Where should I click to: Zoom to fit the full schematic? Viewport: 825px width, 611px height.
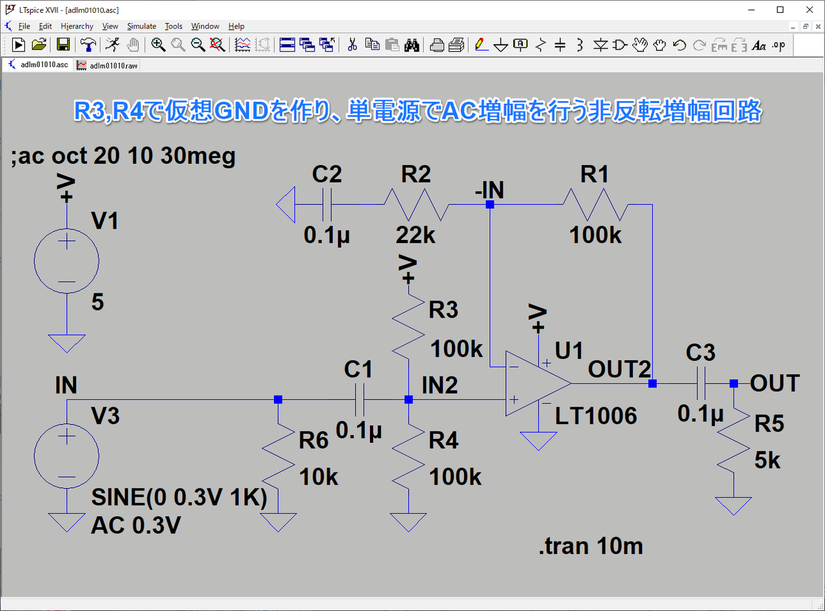tap(217, 45)
